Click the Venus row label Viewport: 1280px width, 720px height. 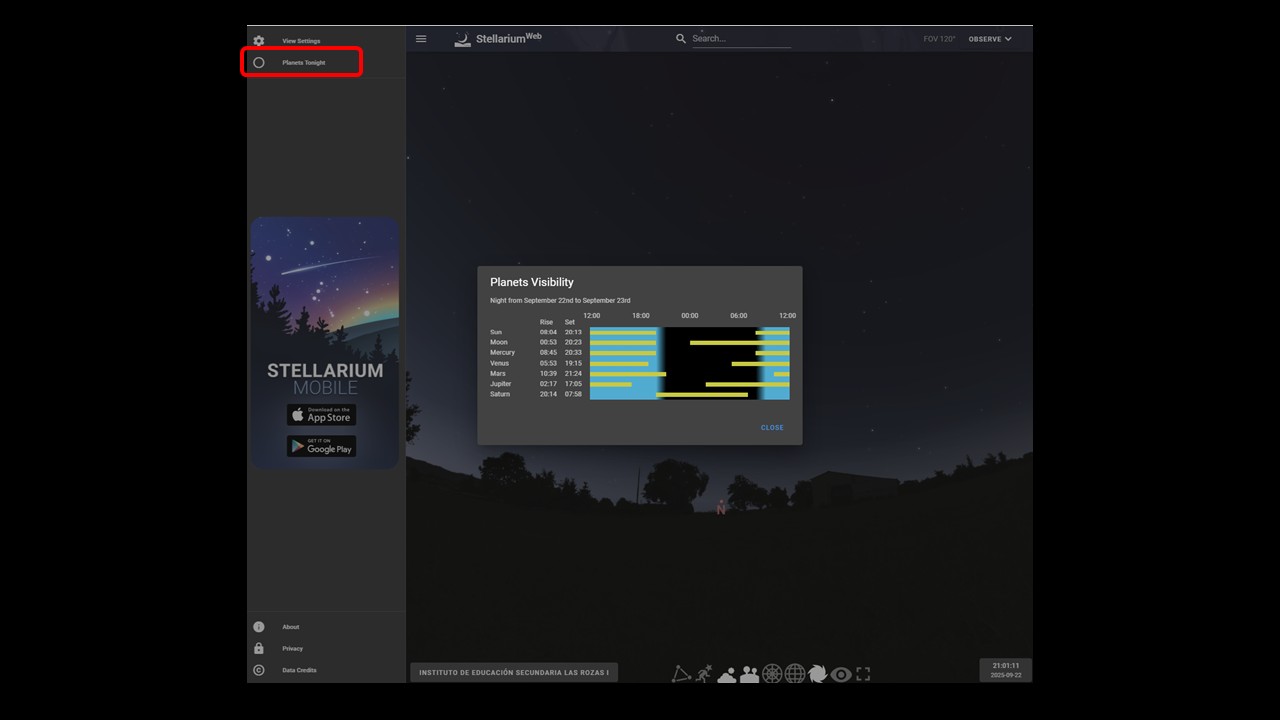click(500, 363)
